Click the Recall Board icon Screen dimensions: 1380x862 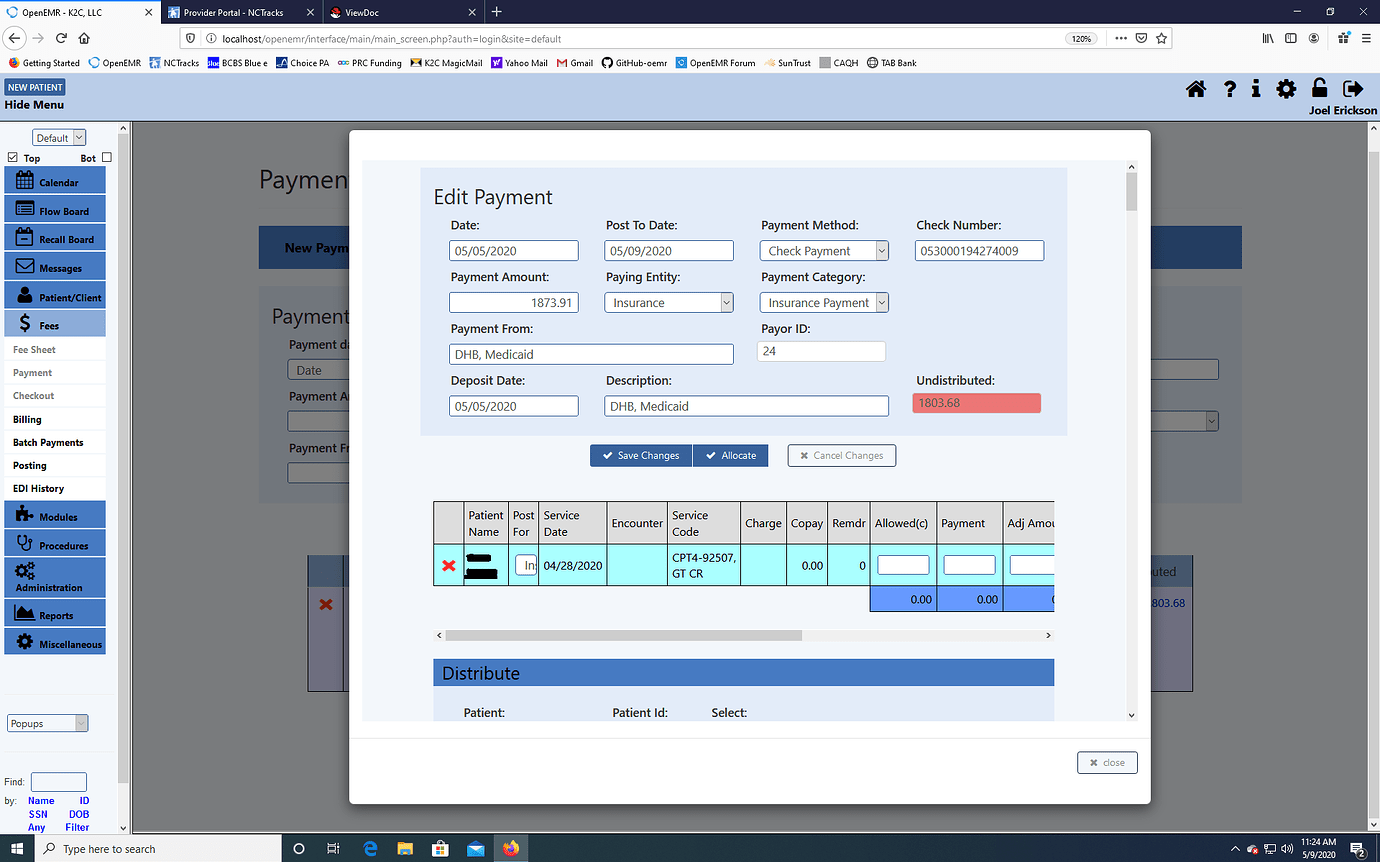pos(55,237)
